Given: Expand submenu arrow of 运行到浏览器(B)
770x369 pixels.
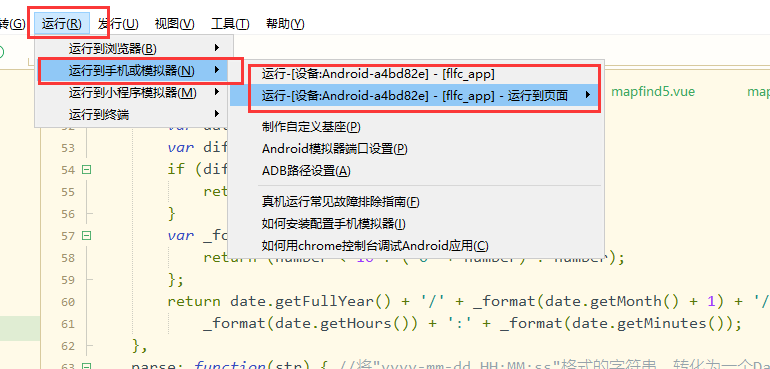Looking at the screenshot, I should [x=217, y=48].
